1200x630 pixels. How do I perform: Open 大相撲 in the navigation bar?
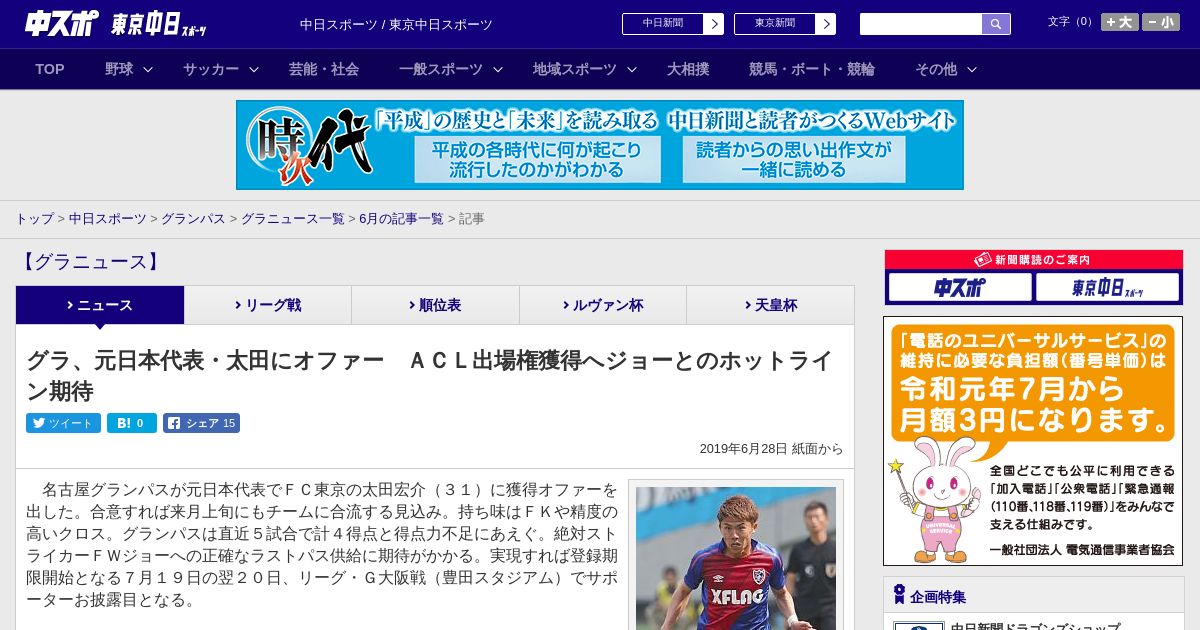click(x=688, y=69)
